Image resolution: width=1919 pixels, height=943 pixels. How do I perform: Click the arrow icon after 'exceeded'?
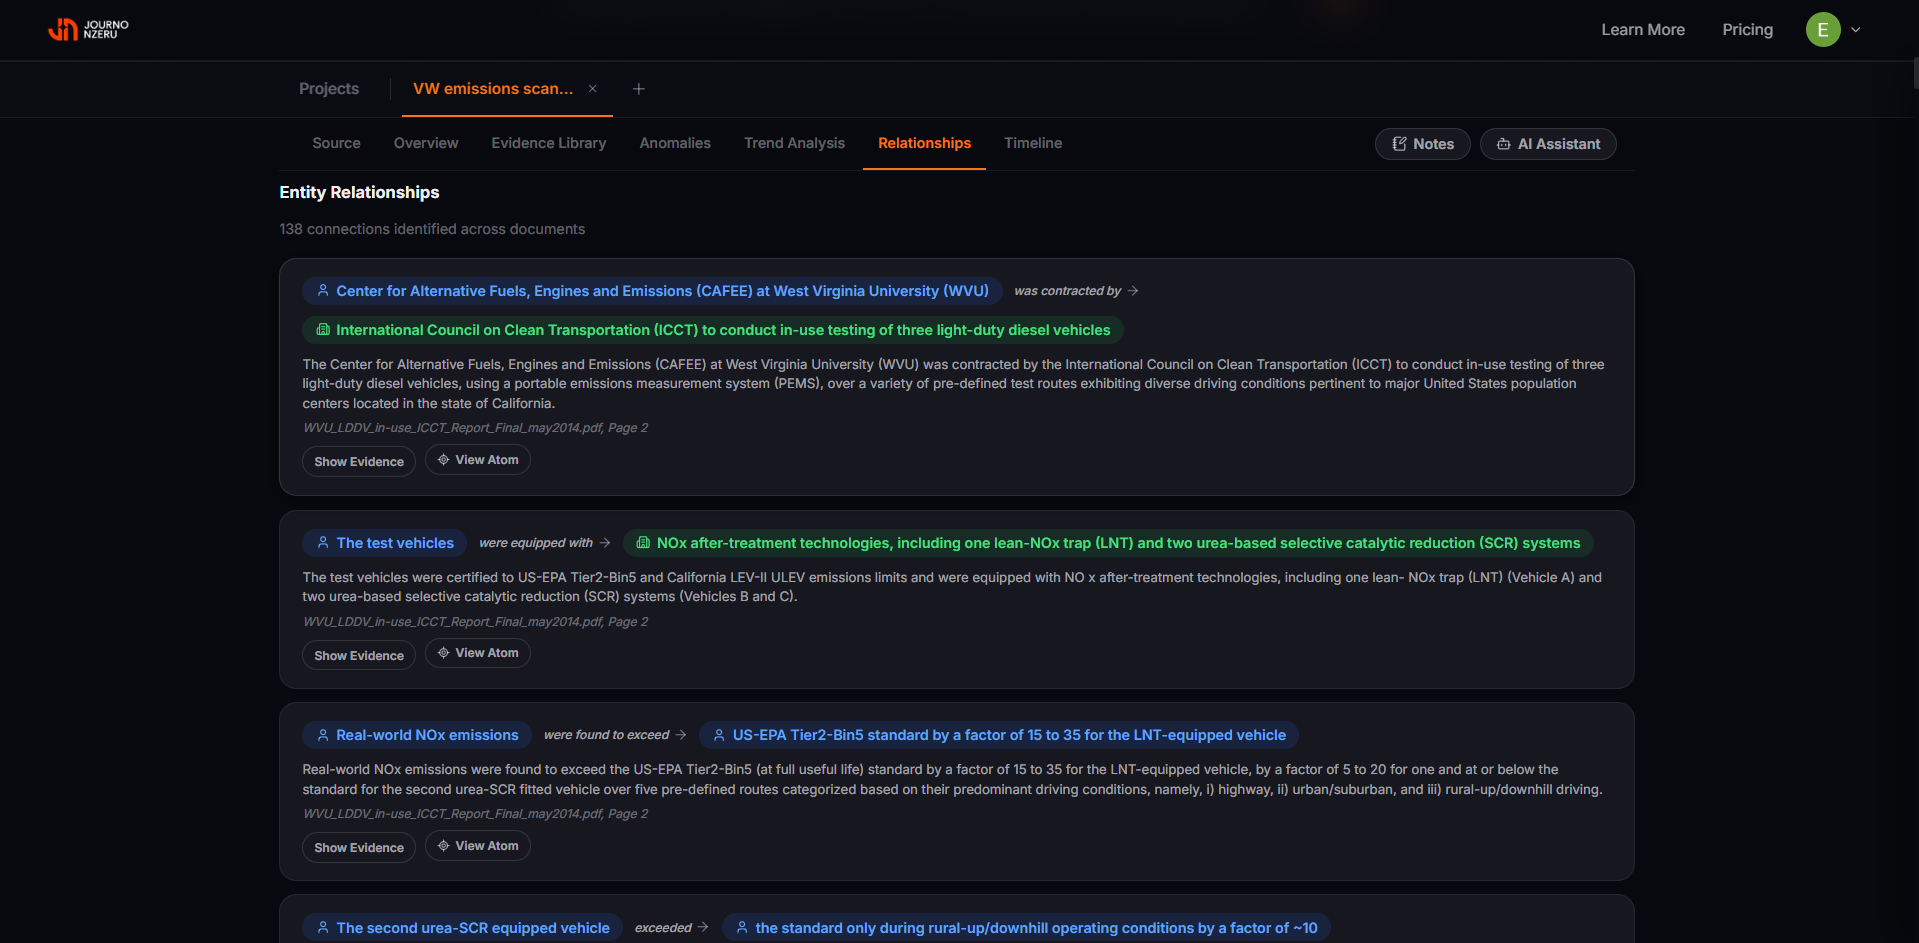point(703,928)
